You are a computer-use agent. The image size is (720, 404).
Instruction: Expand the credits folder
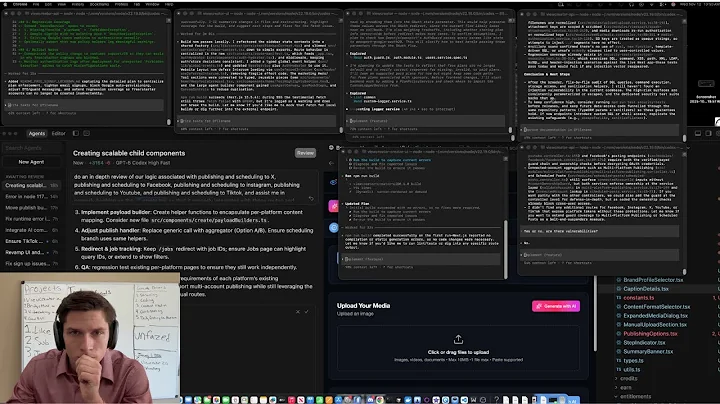point(628,378)
